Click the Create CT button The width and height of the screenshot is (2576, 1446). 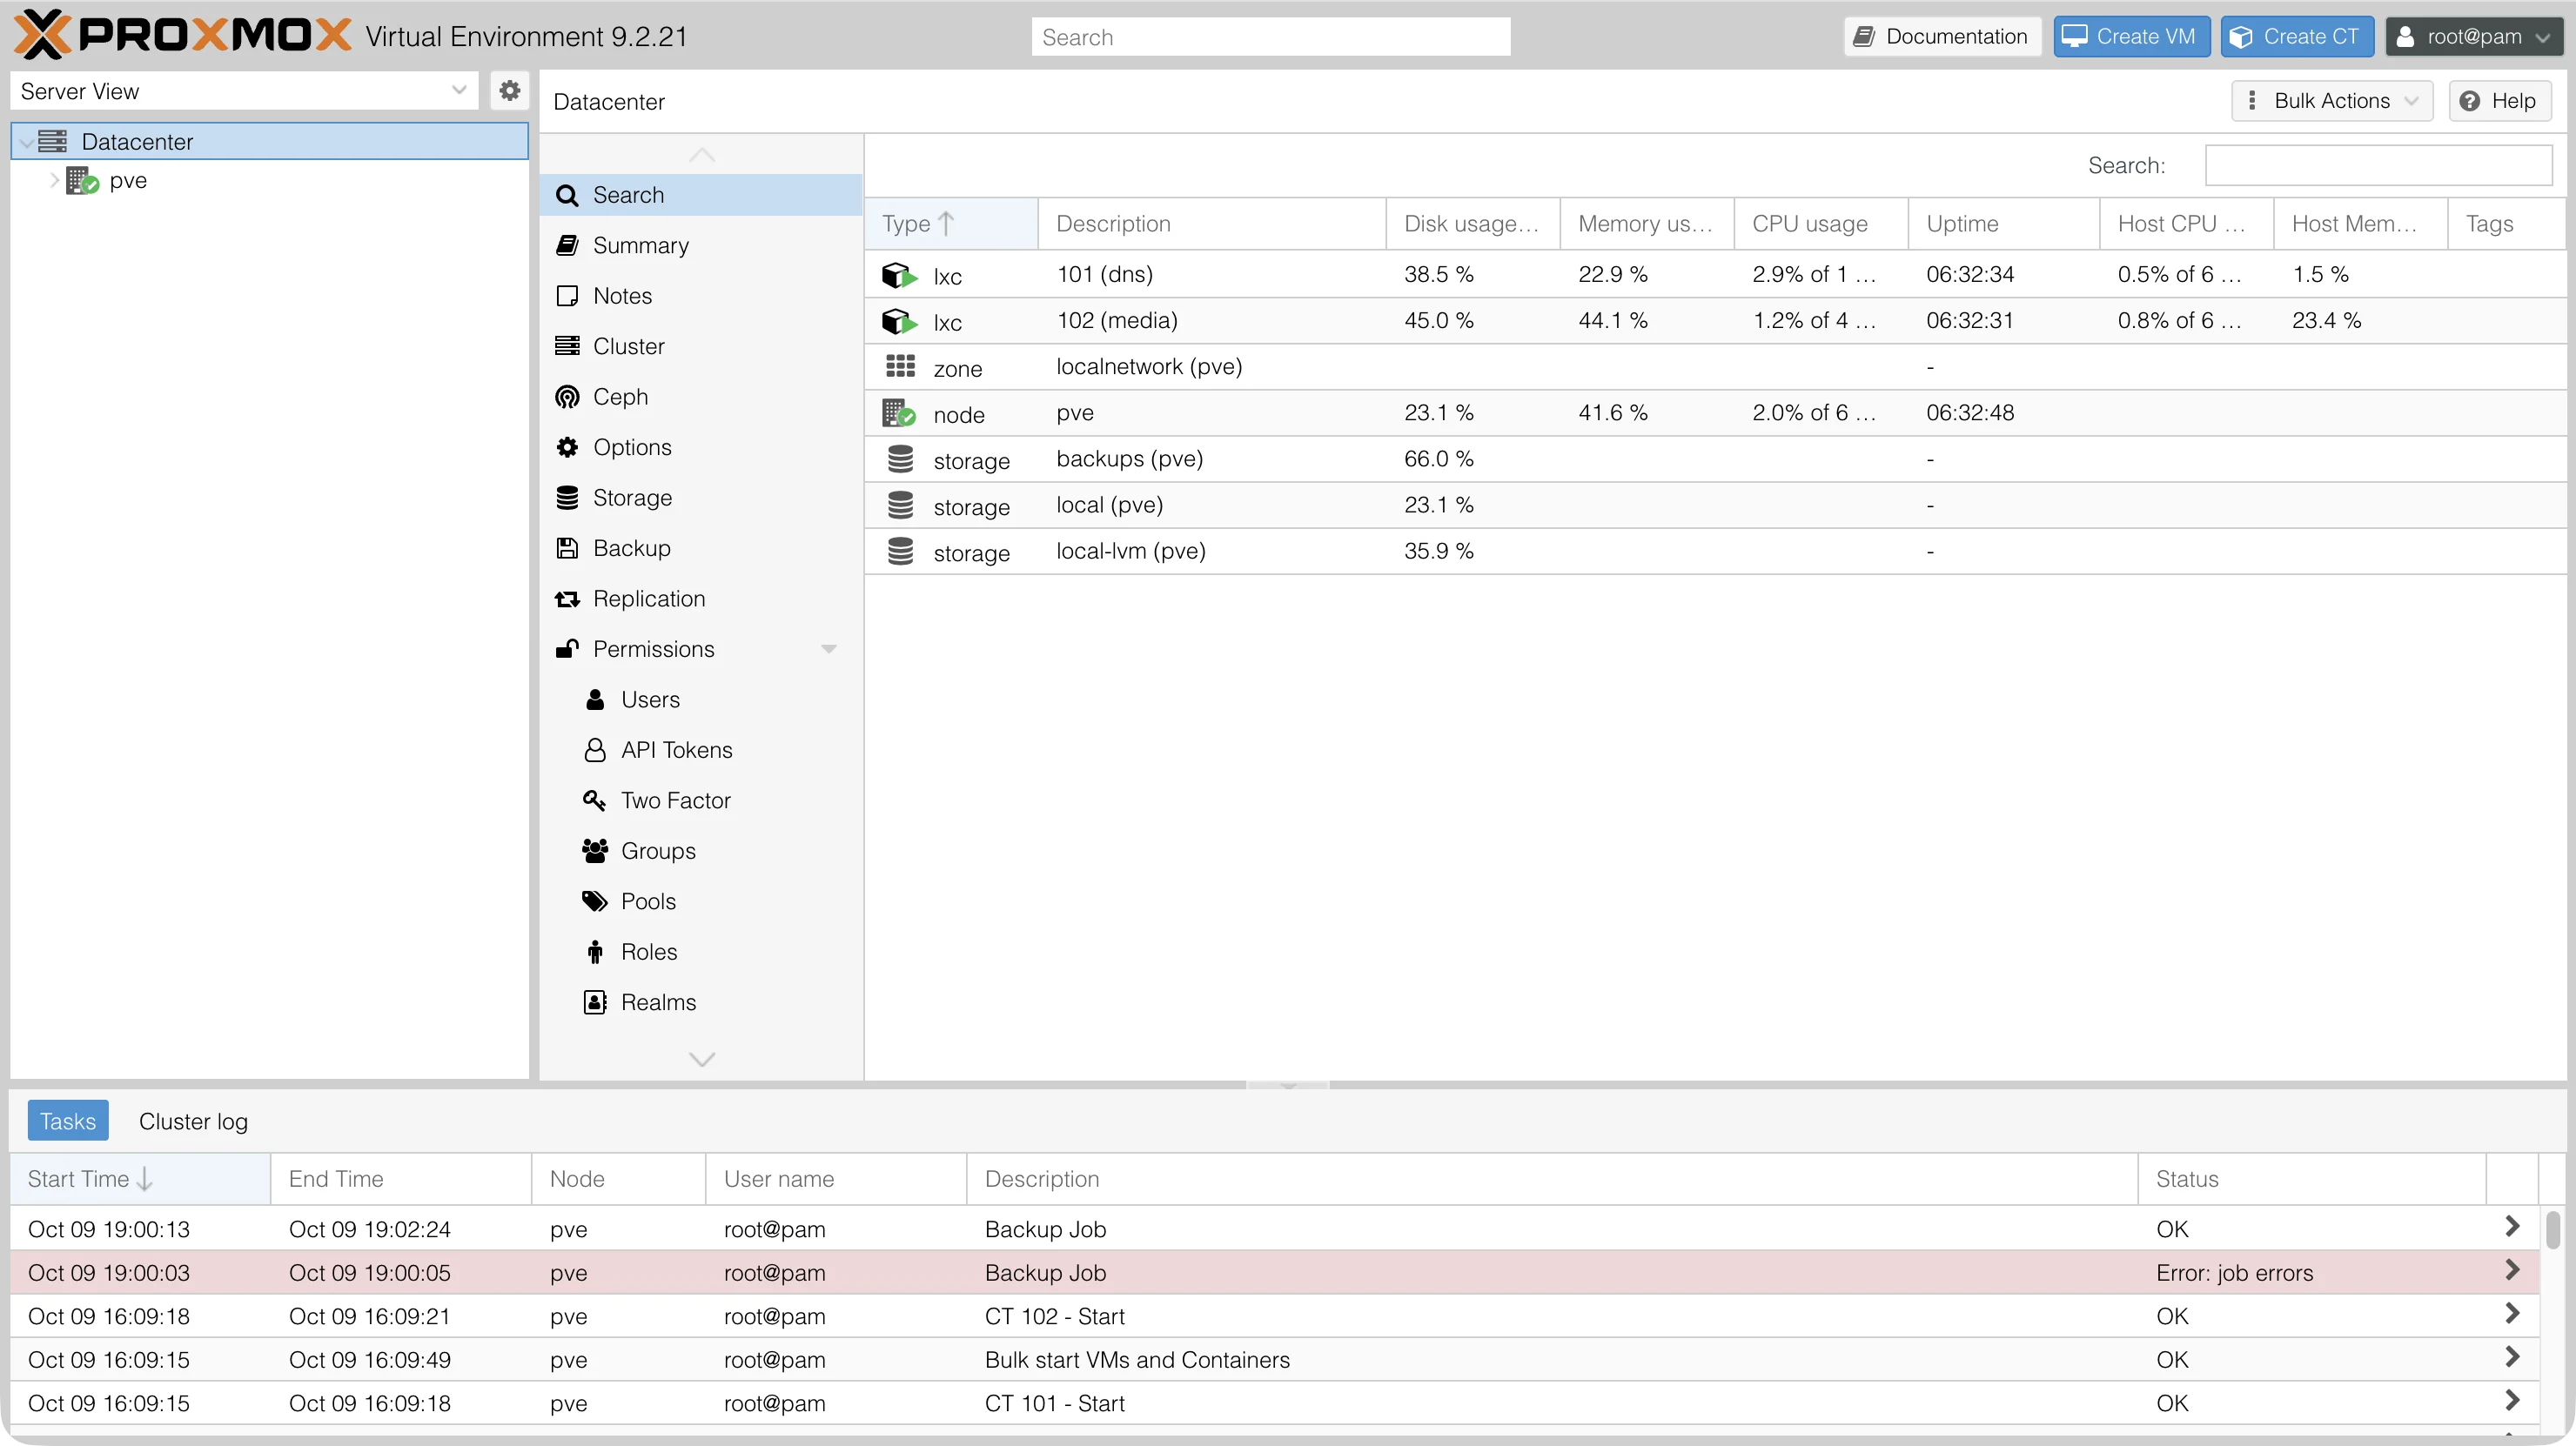(2297, 37)
